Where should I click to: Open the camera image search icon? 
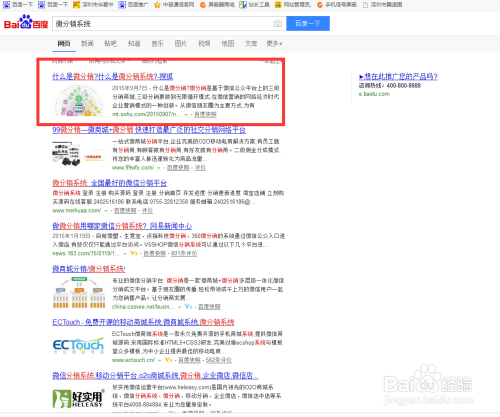pos(277,24)
